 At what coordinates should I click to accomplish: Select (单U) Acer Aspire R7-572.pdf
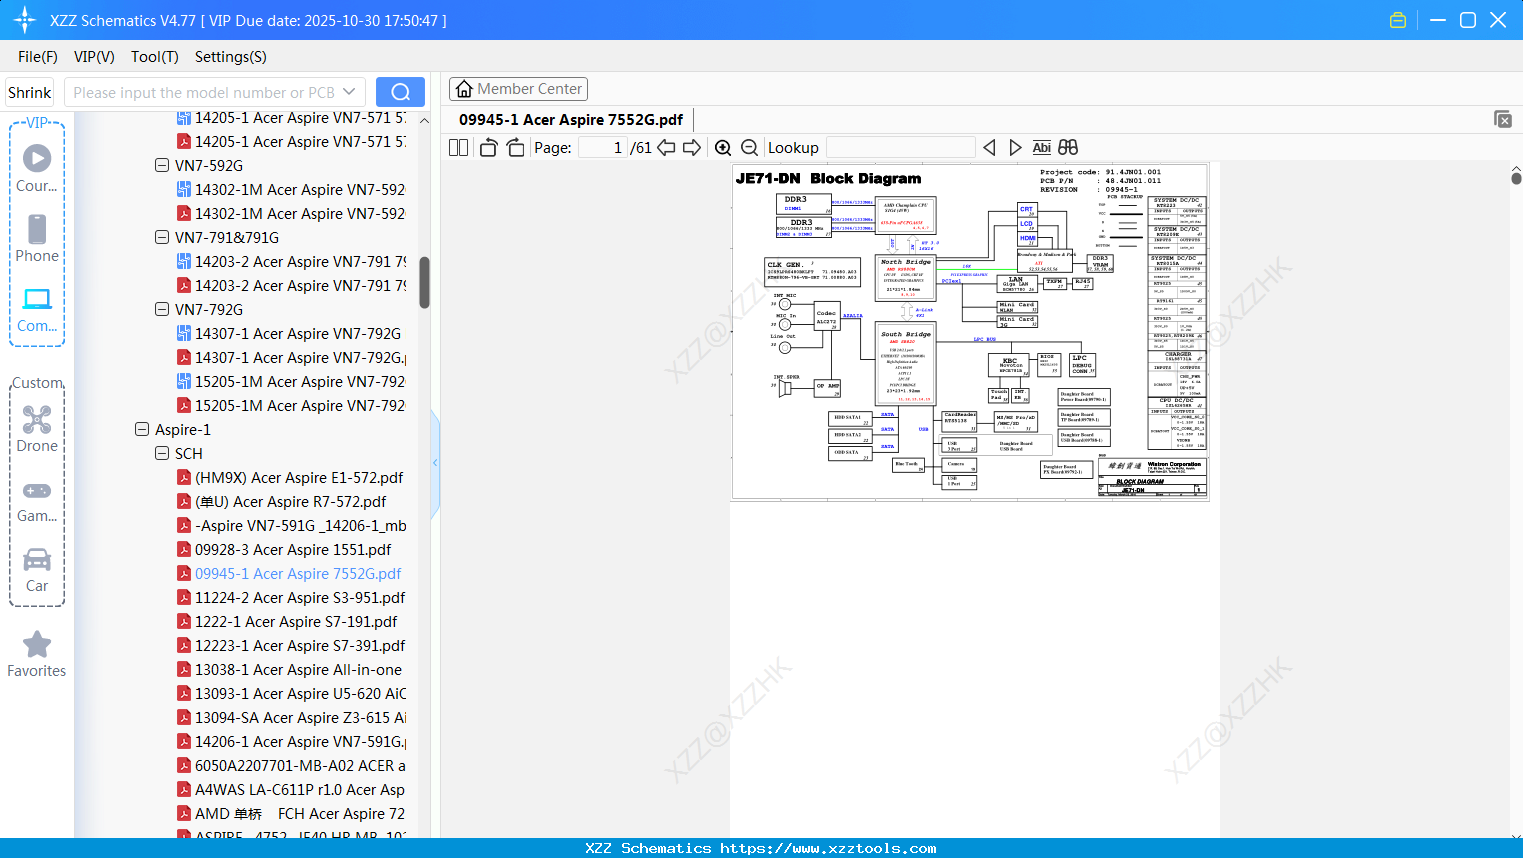click(290, 501)
